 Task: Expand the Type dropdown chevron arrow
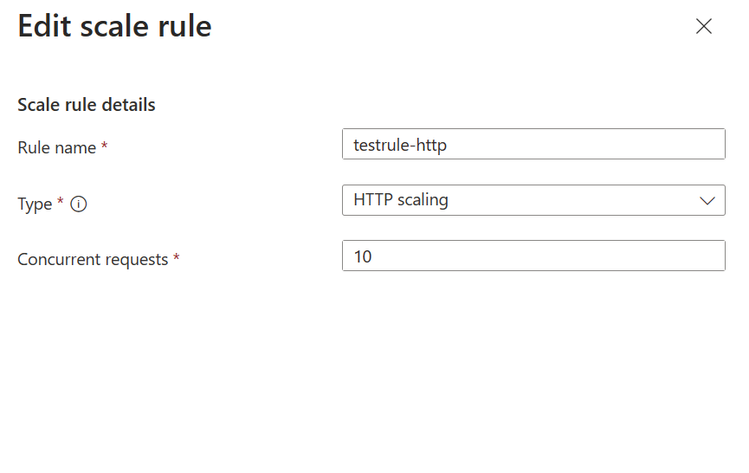708,200
